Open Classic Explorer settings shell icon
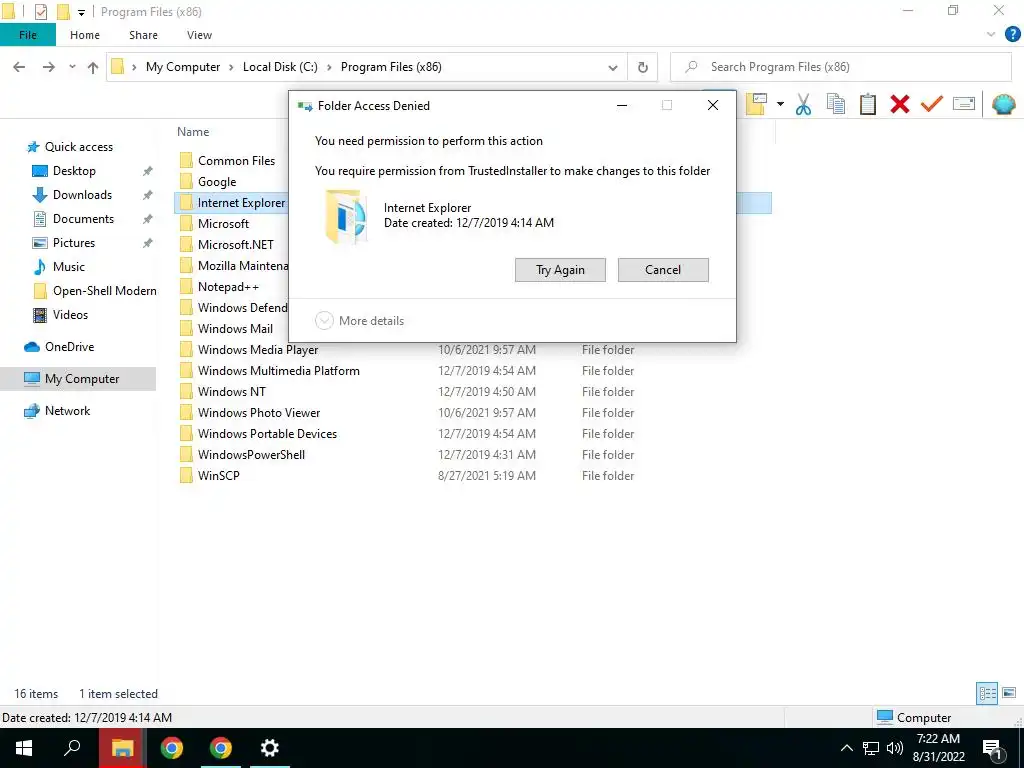This screenshot has height=768, width=1024. tap(1003, 104)
